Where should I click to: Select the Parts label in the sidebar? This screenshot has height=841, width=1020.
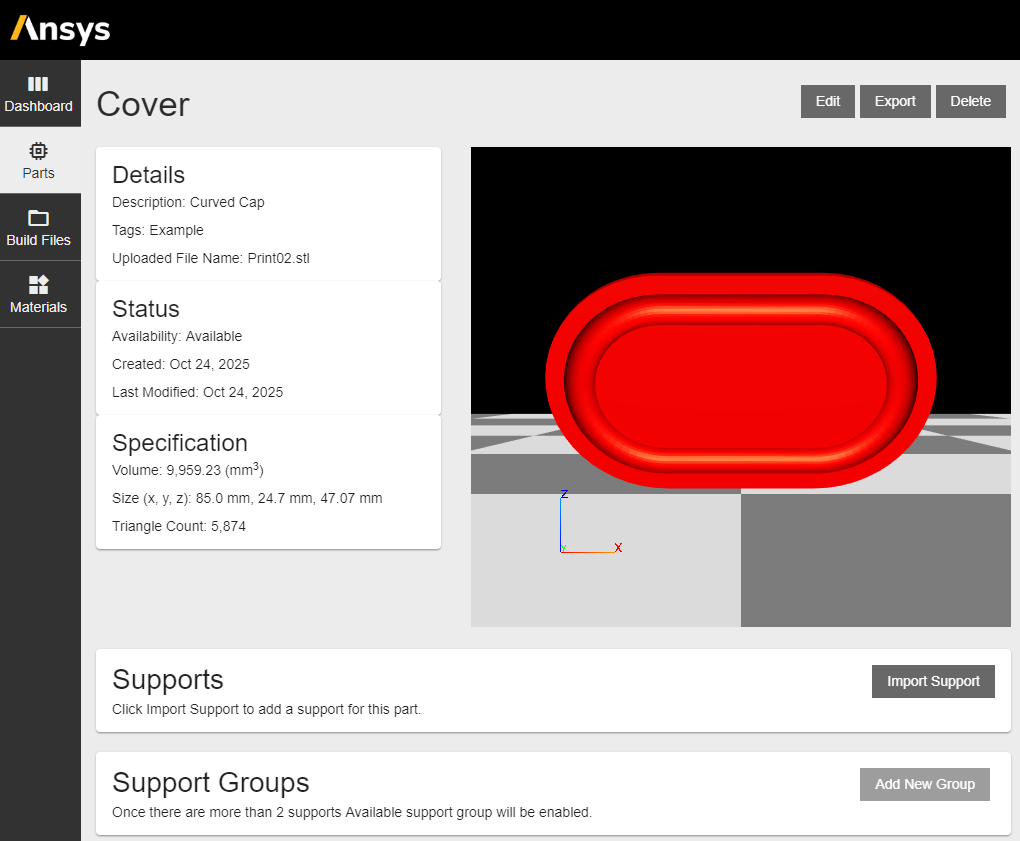pos(38,173)
